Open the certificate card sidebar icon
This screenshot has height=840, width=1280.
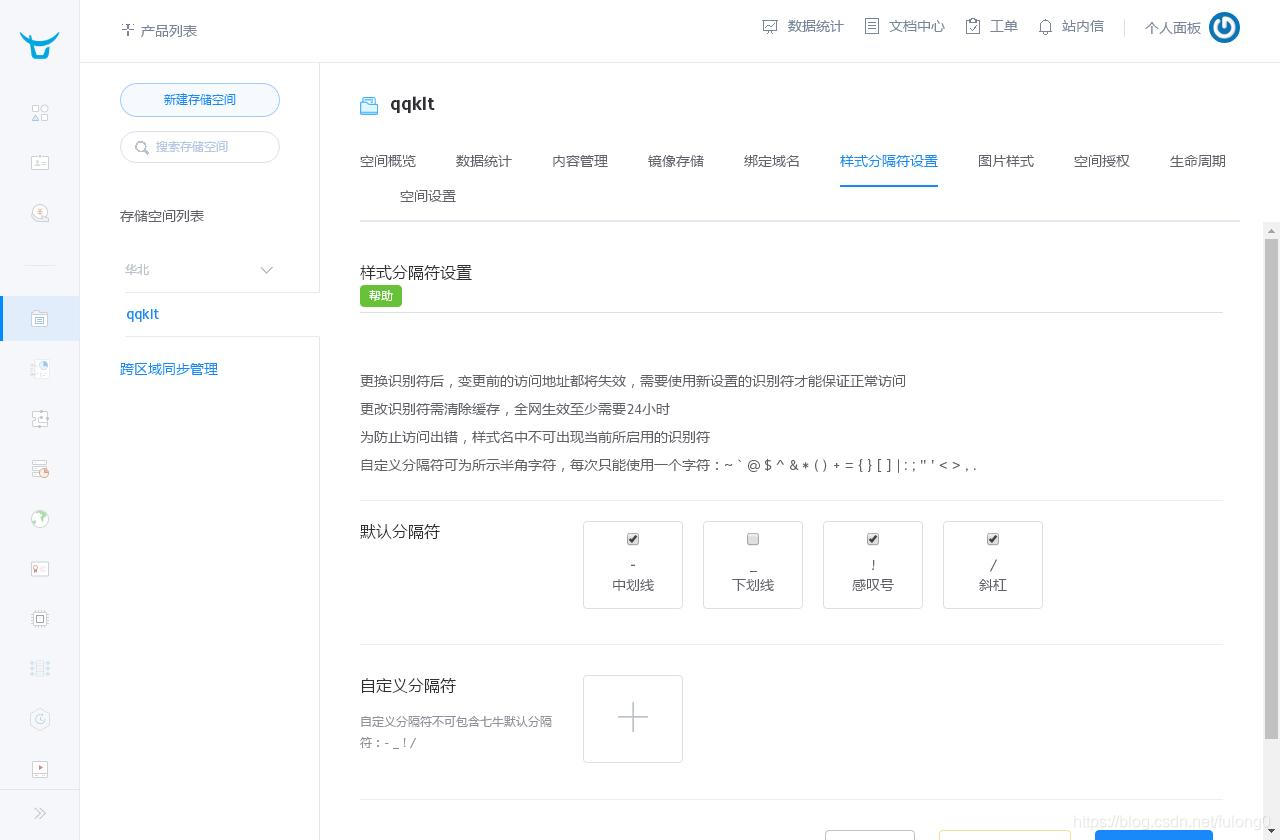click(x=40, y=569)
